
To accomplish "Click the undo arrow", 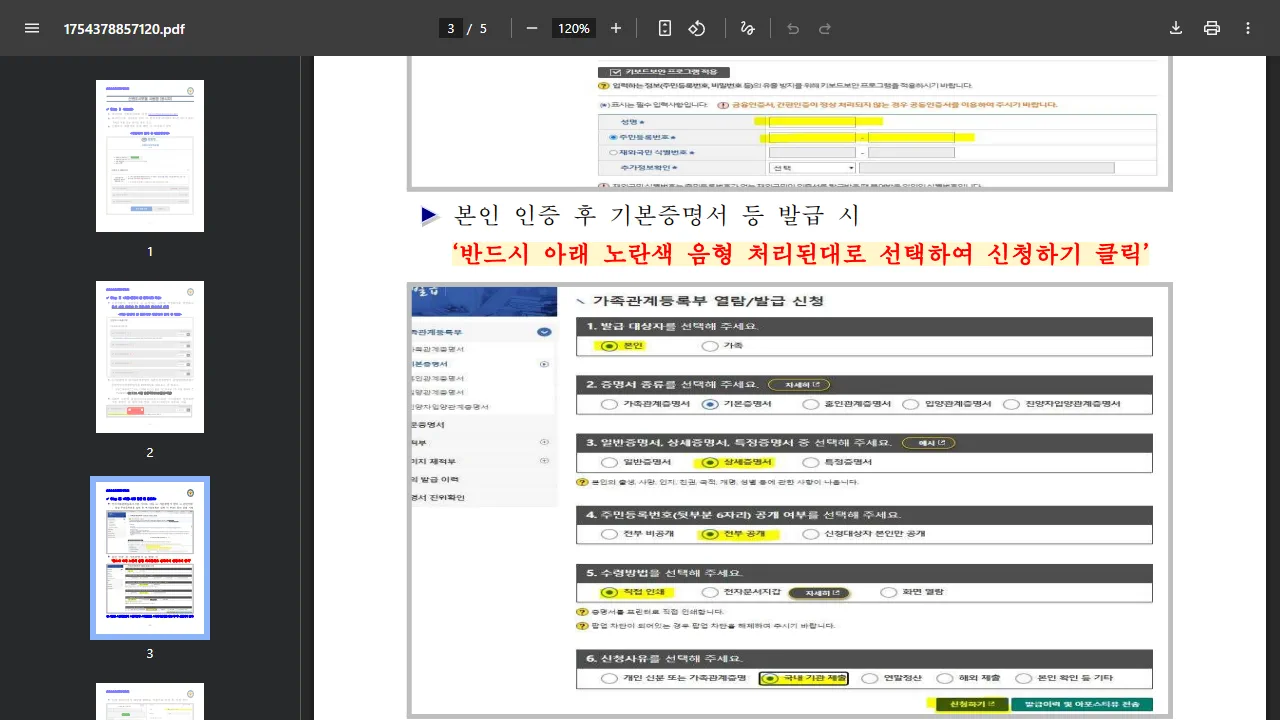I will (x=793, y=28).
